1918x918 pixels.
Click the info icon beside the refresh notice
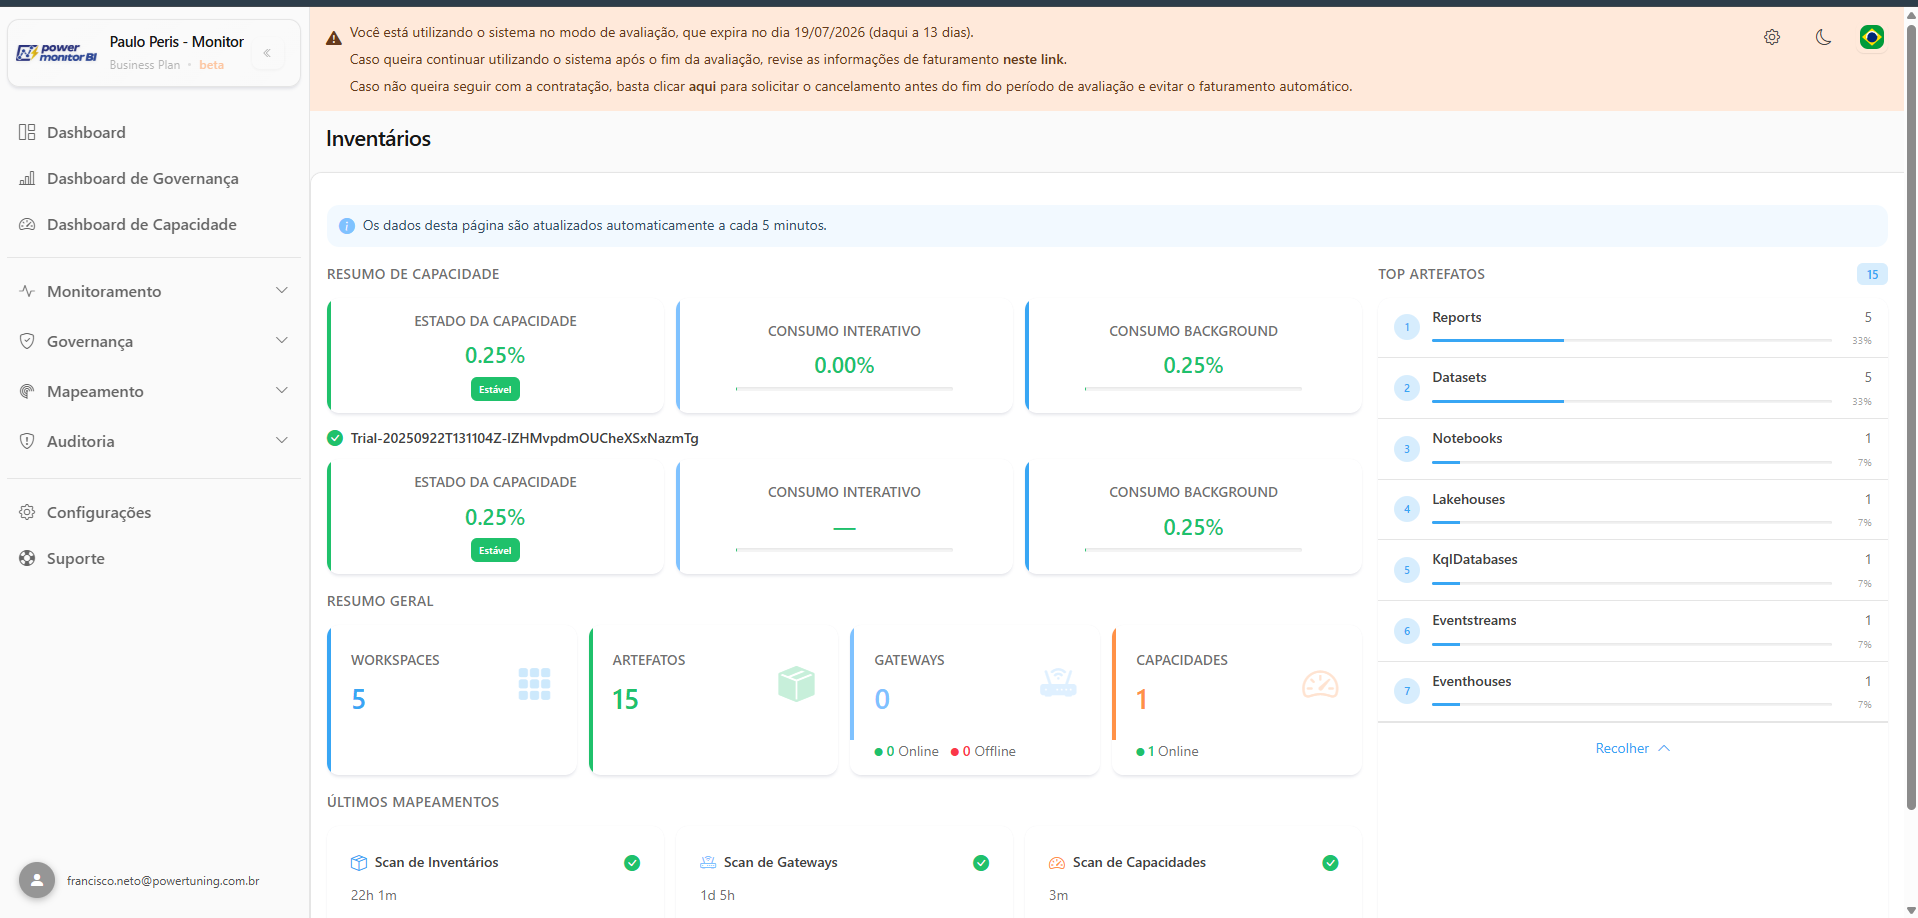pyautogui.click(x=347, y=226)
